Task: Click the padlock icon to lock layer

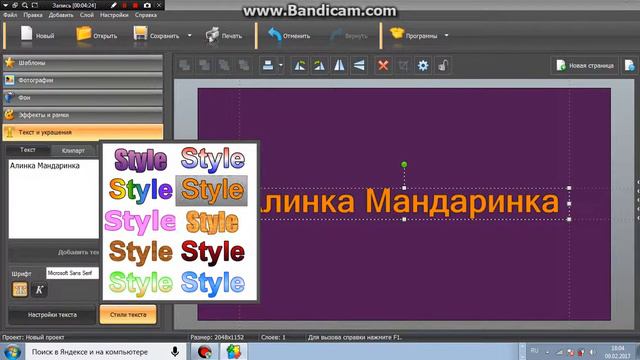Action: pyautogui.click(x=443, y=65)
